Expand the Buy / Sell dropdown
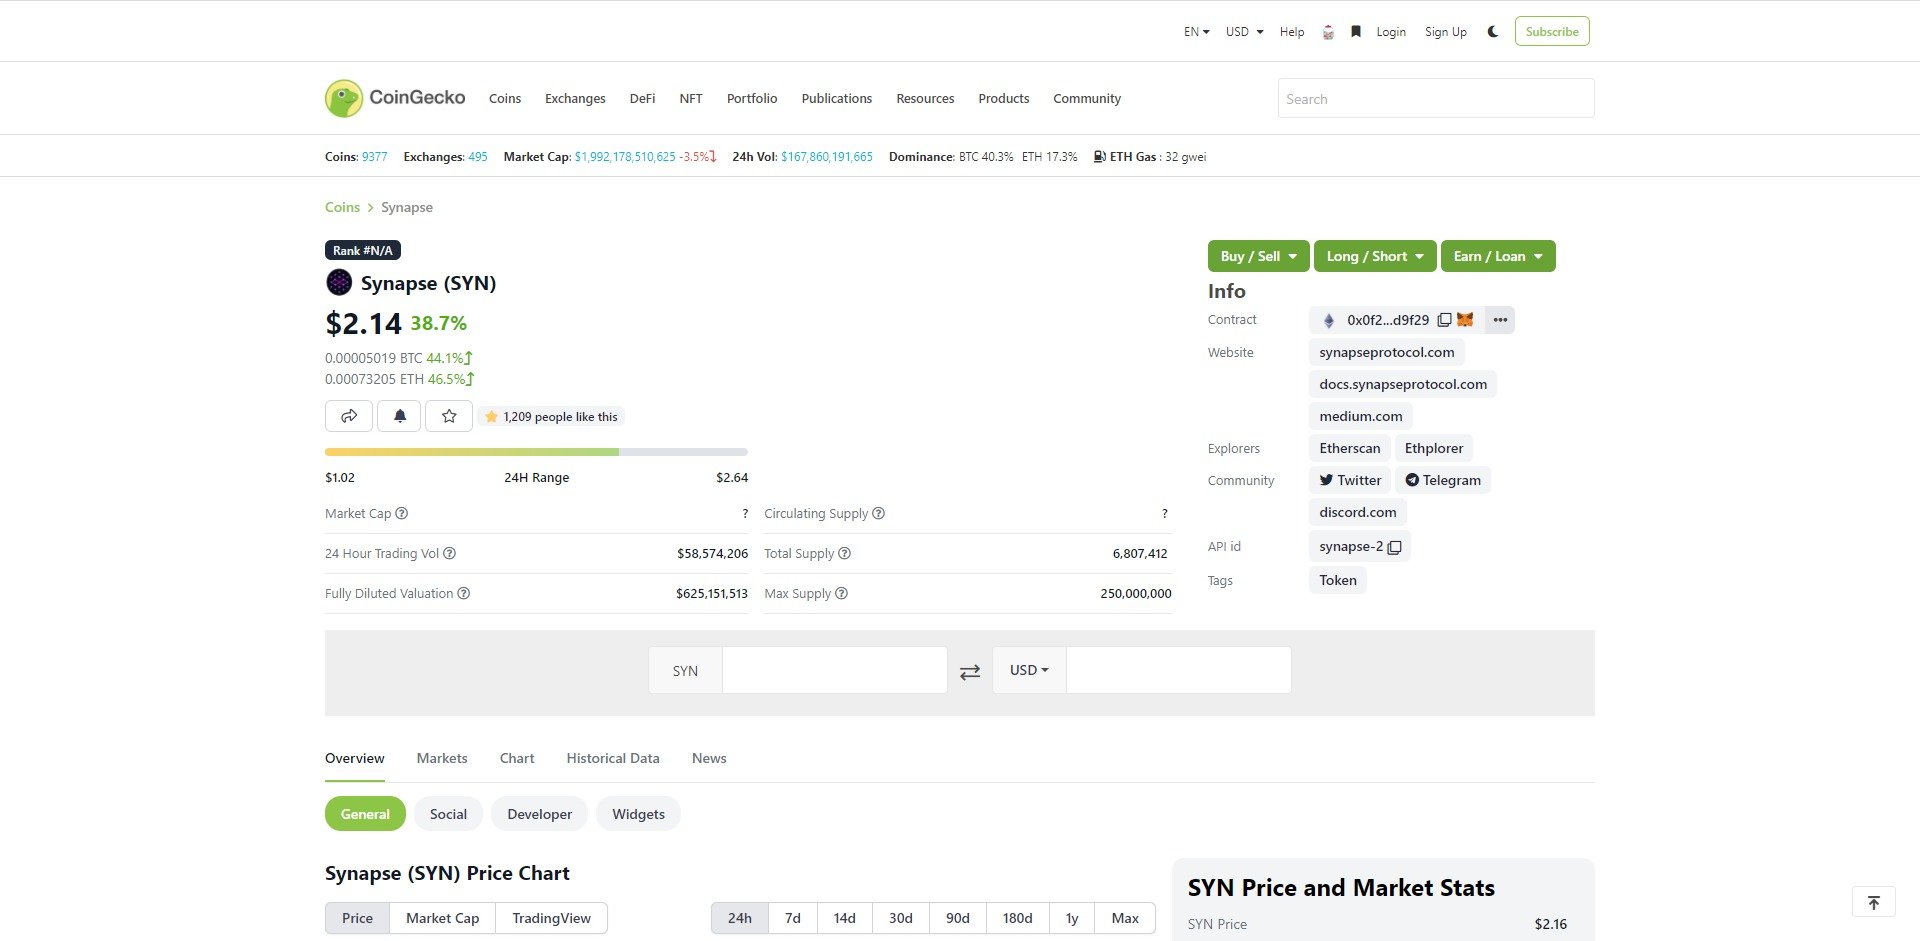Image resolution: width=1920 pixels, height=941 pixels. pos(1258,256)
